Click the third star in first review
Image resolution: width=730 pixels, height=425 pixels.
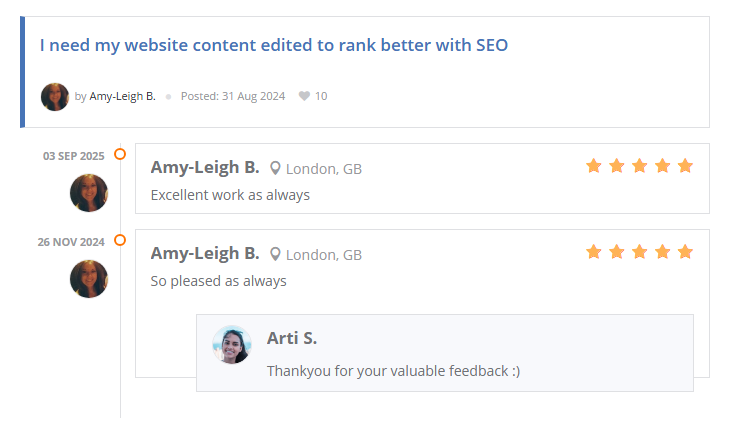pyautogui.click(x=639, y=166)
